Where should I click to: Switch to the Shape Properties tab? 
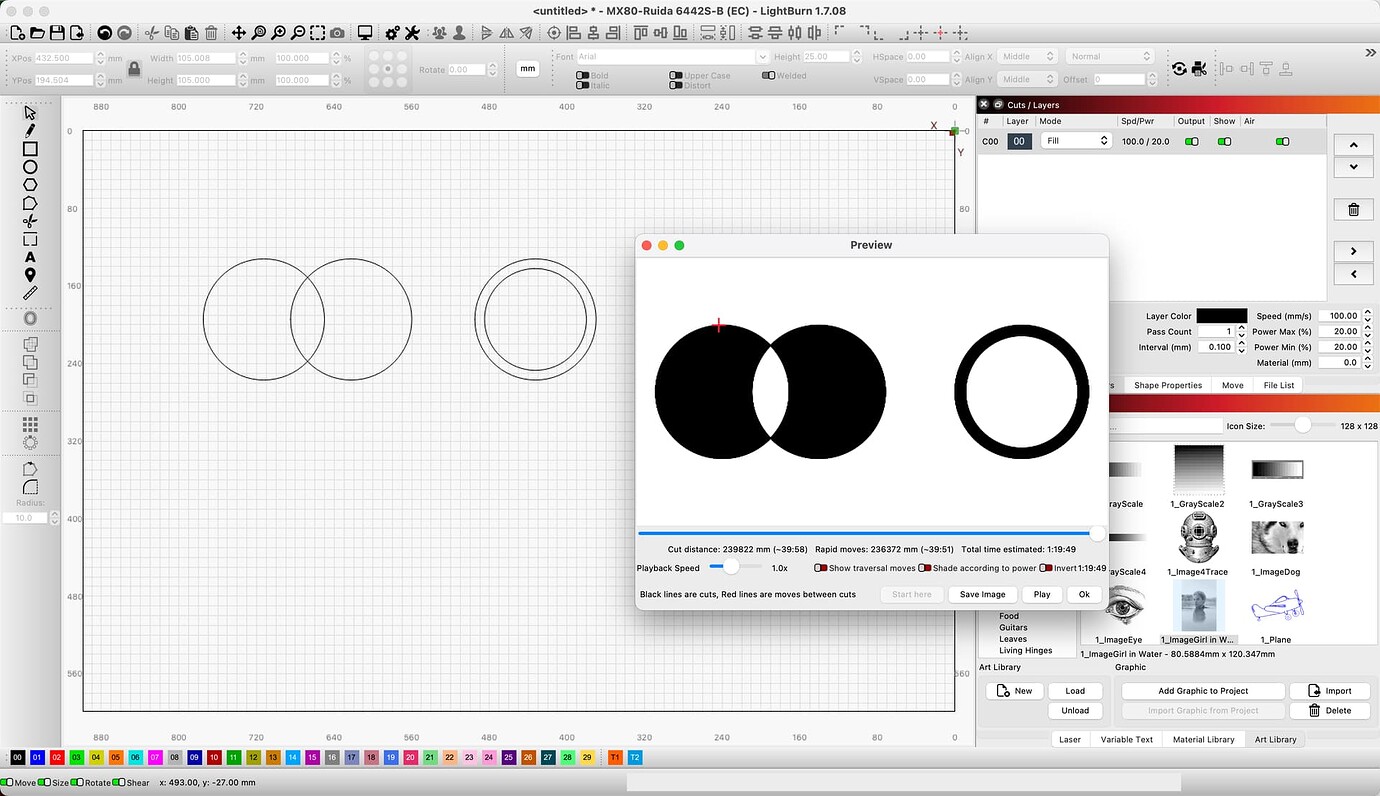click(1168, 385)
